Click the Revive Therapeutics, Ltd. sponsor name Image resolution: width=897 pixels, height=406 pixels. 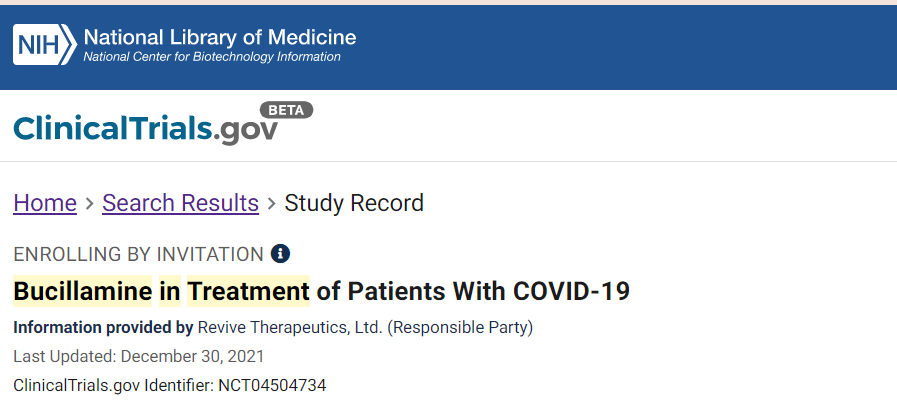(290, 328)
